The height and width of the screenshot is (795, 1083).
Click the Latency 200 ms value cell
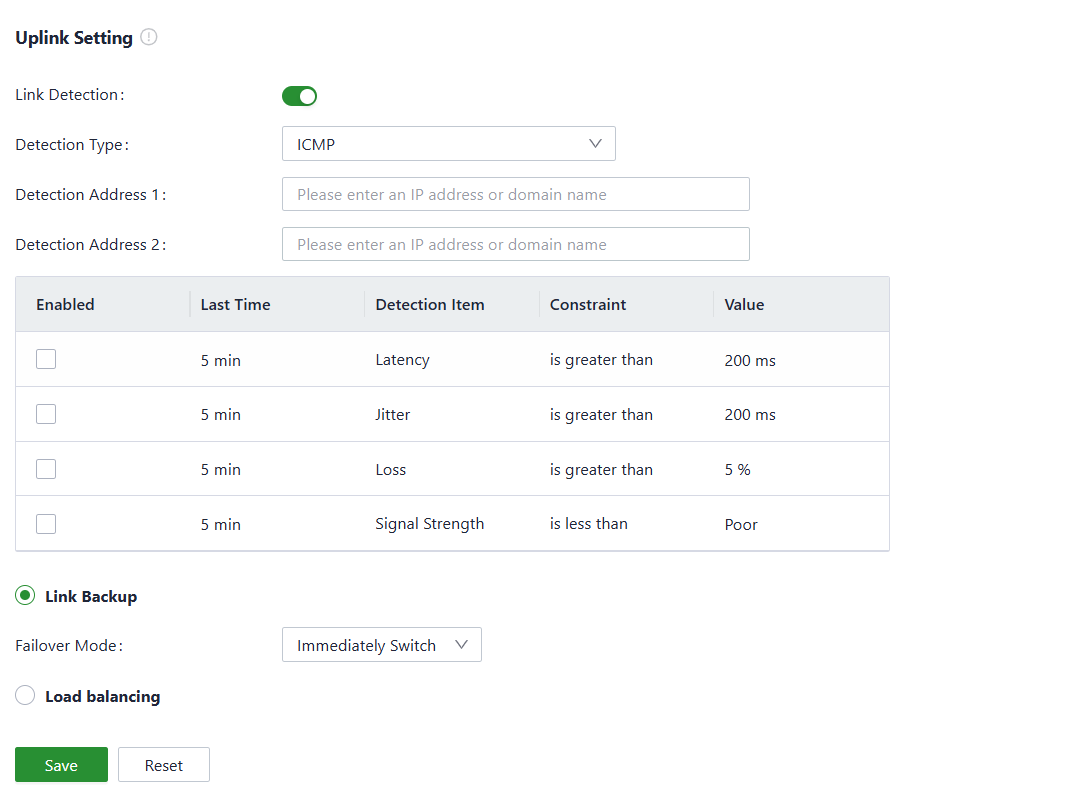(750, 360)
